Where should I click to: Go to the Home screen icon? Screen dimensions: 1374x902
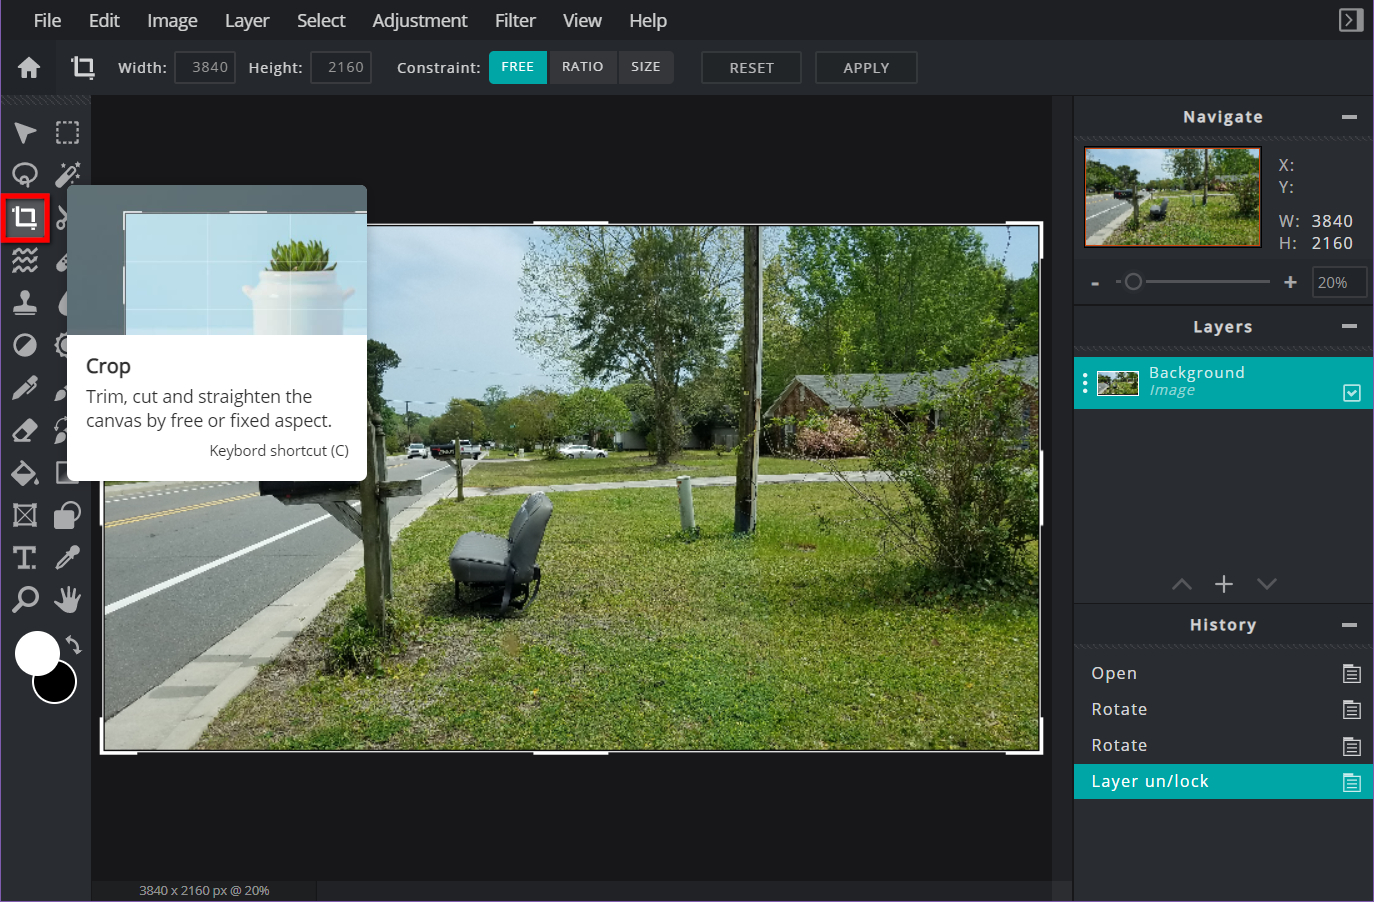point(29,67)
